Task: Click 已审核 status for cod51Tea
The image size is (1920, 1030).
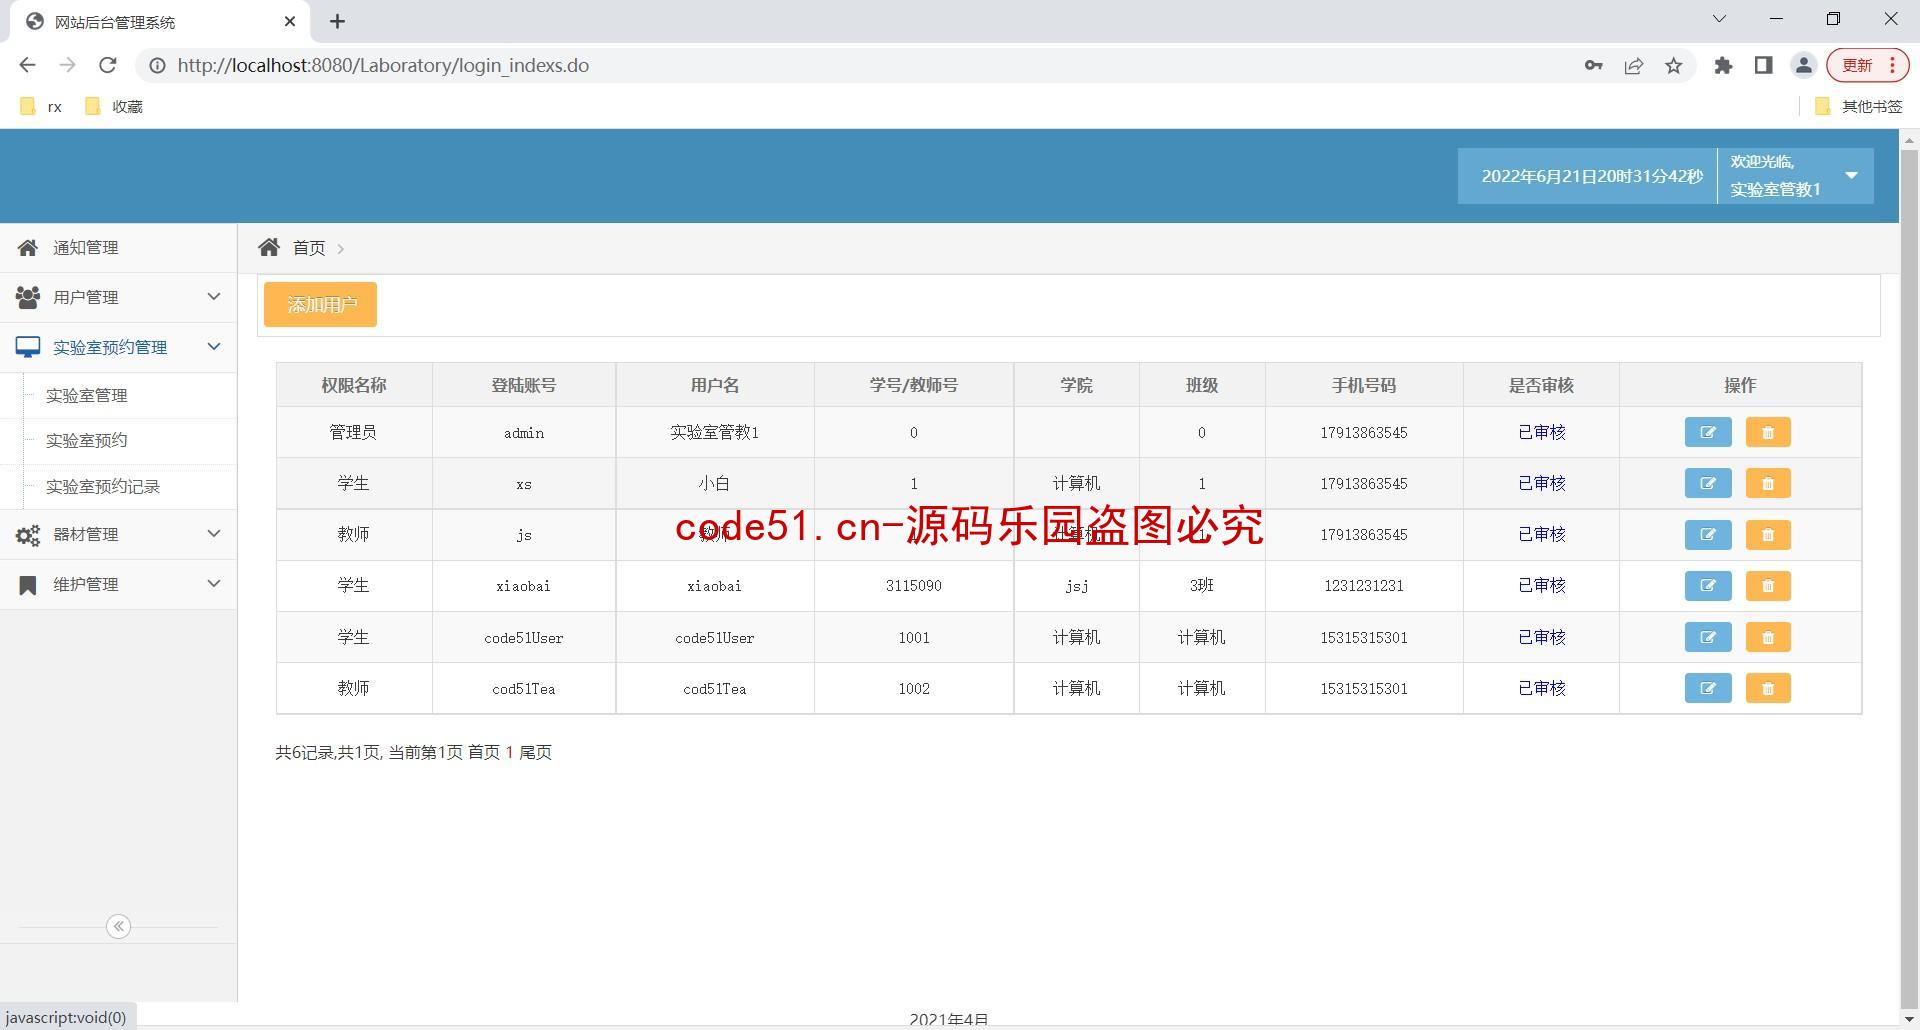Action: point(1541,689)
